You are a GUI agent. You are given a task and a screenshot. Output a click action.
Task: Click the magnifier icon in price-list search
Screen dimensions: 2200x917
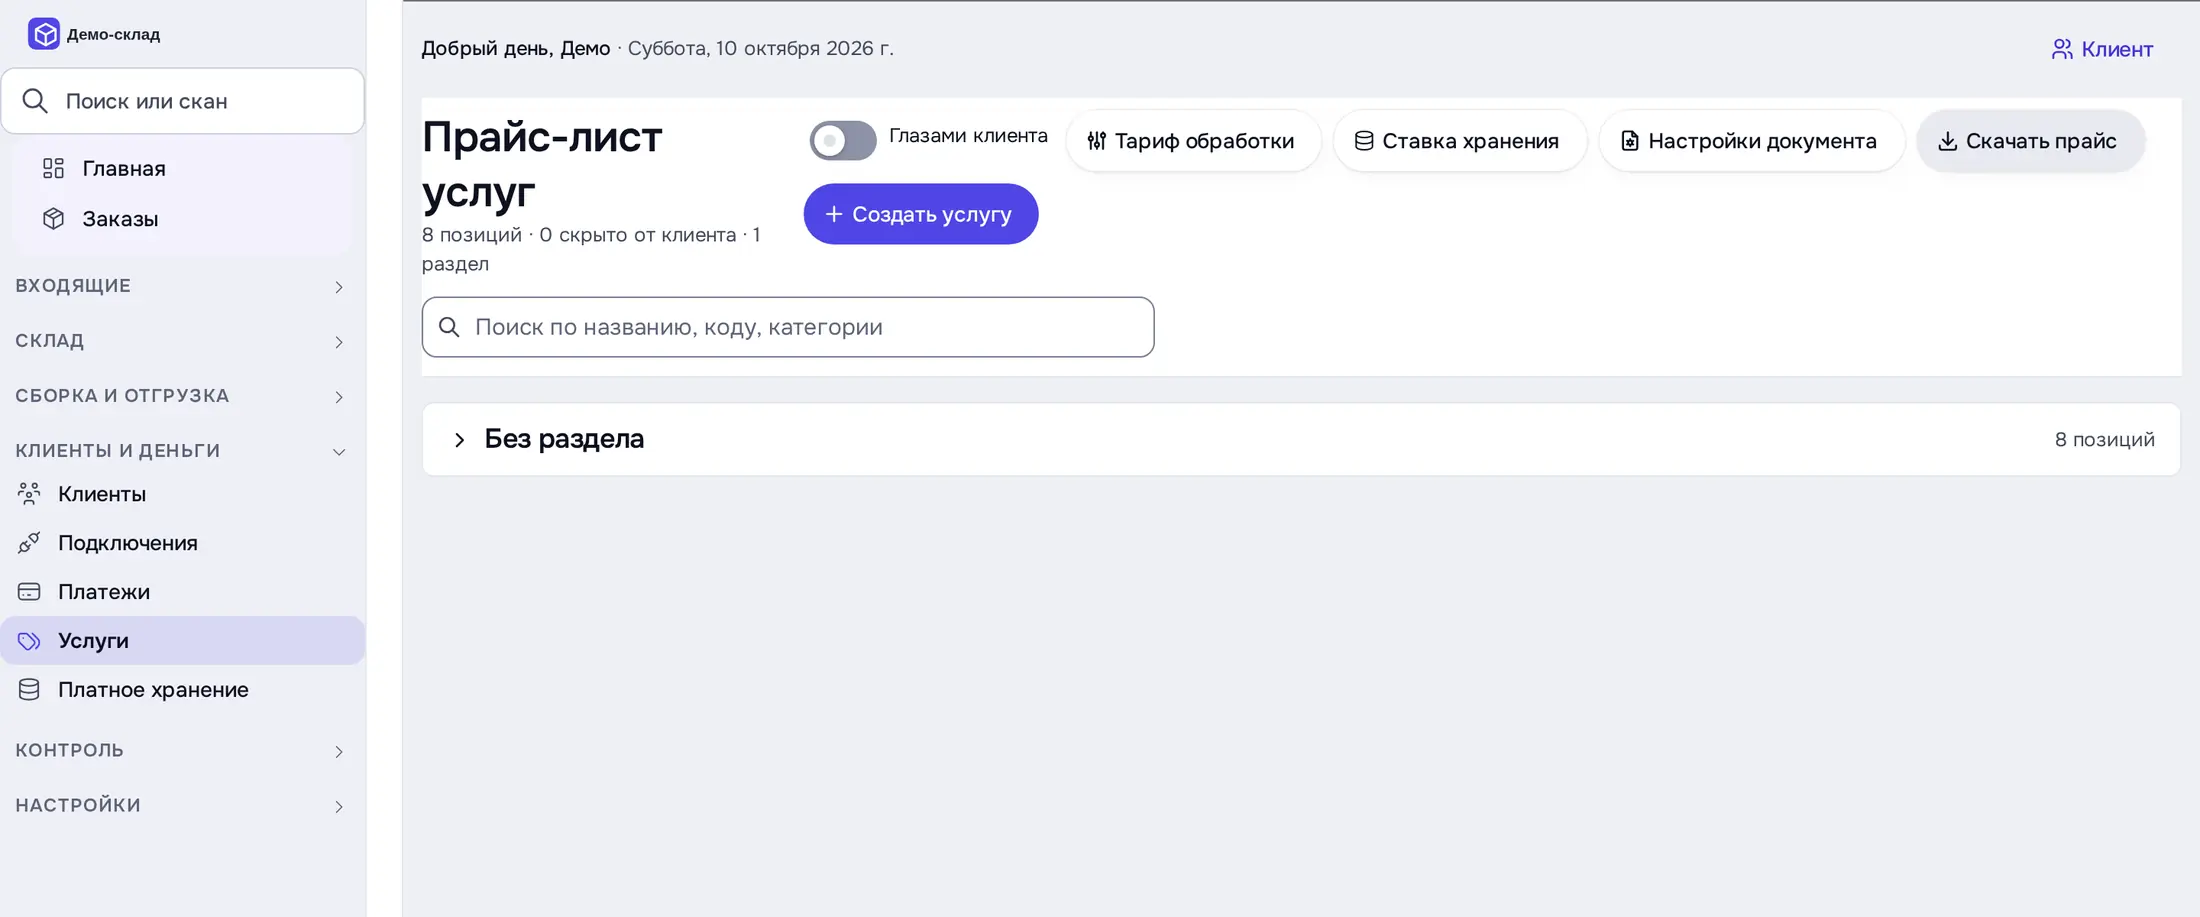tap(449, 327)
